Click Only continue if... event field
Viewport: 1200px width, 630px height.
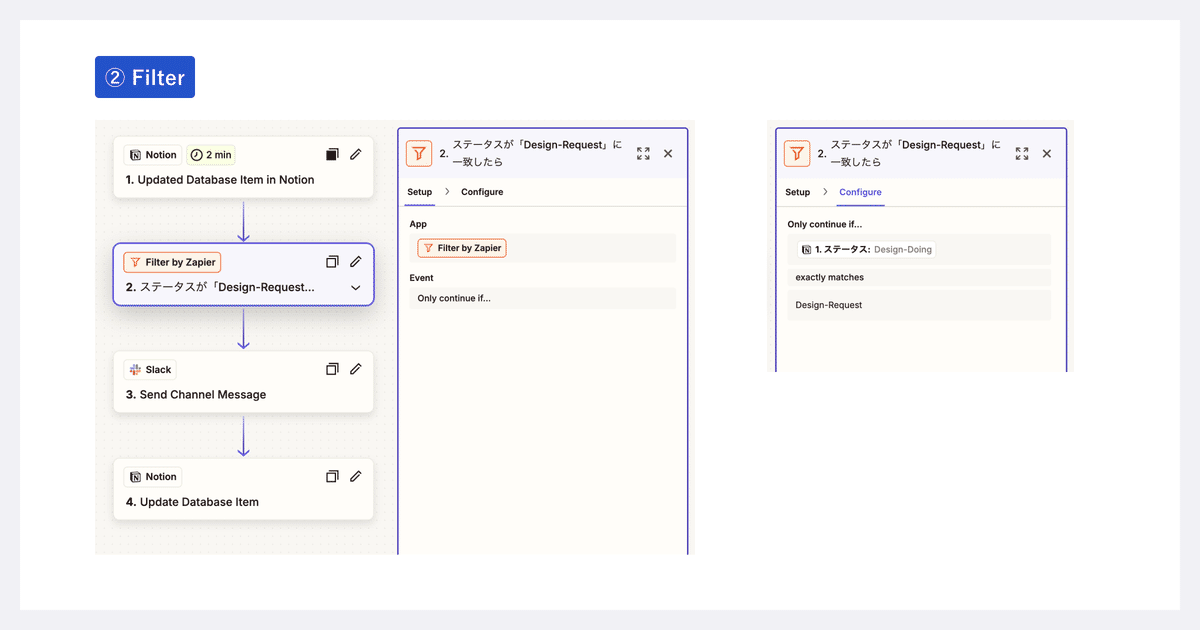(543, 298)
